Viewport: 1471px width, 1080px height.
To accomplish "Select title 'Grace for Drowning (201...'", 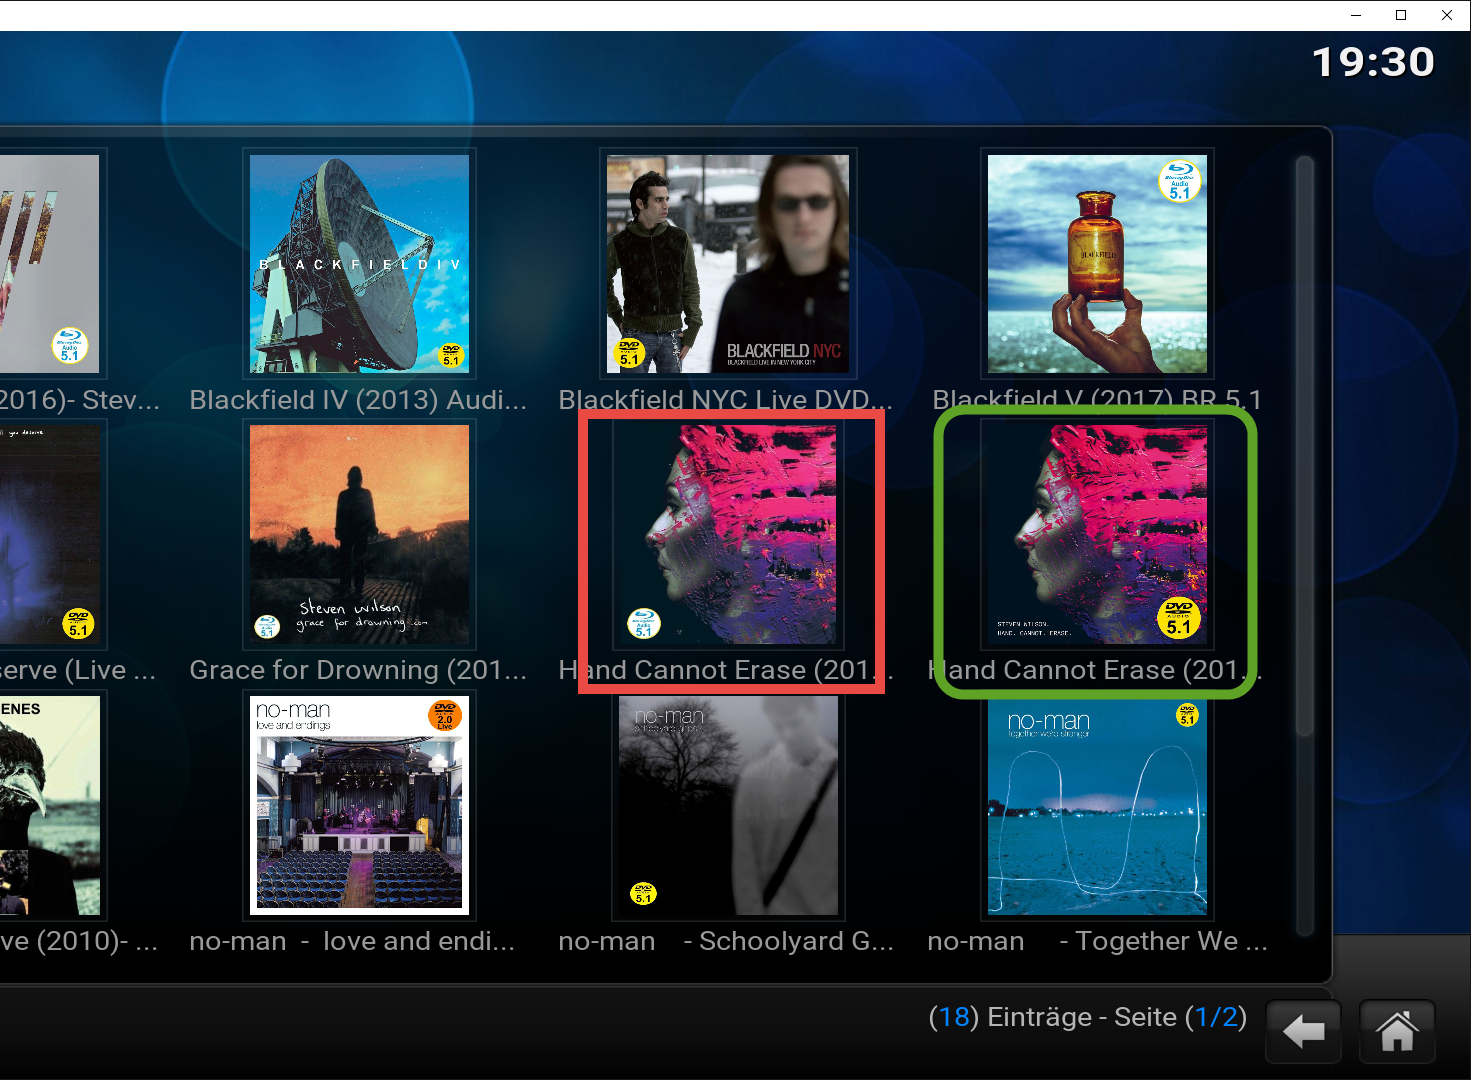I will [x=358, y=670].
